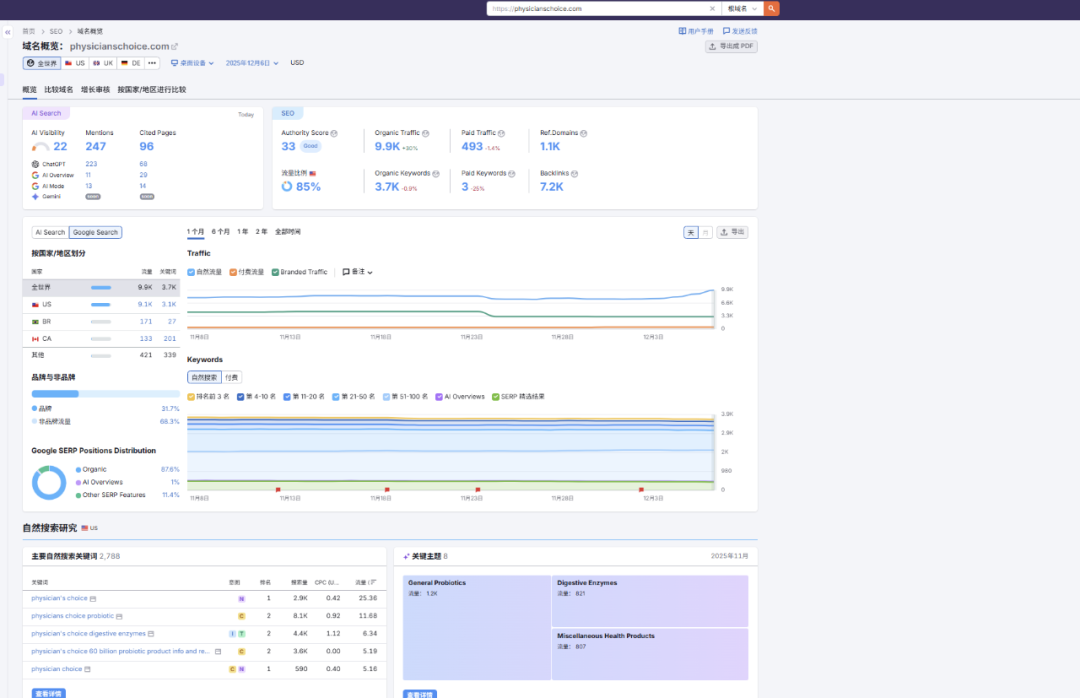Click the General Probiotics topic tile

coord(477,628)
